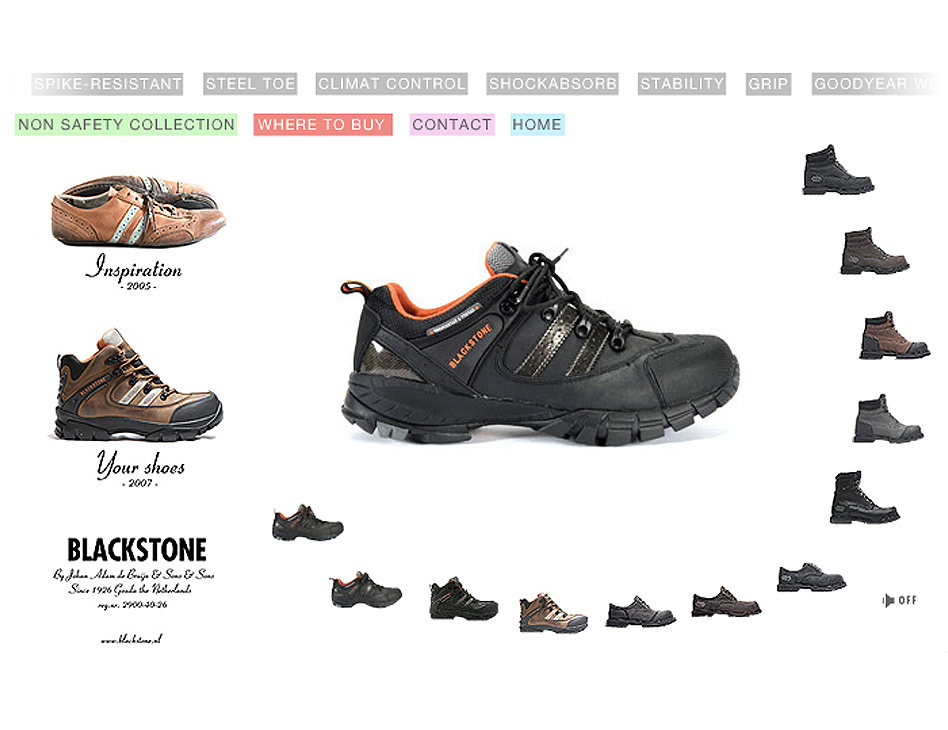This screenshot has height=730, width=948.
Task: Open the GOODYEAR WELT menu item
Action: 875,84
